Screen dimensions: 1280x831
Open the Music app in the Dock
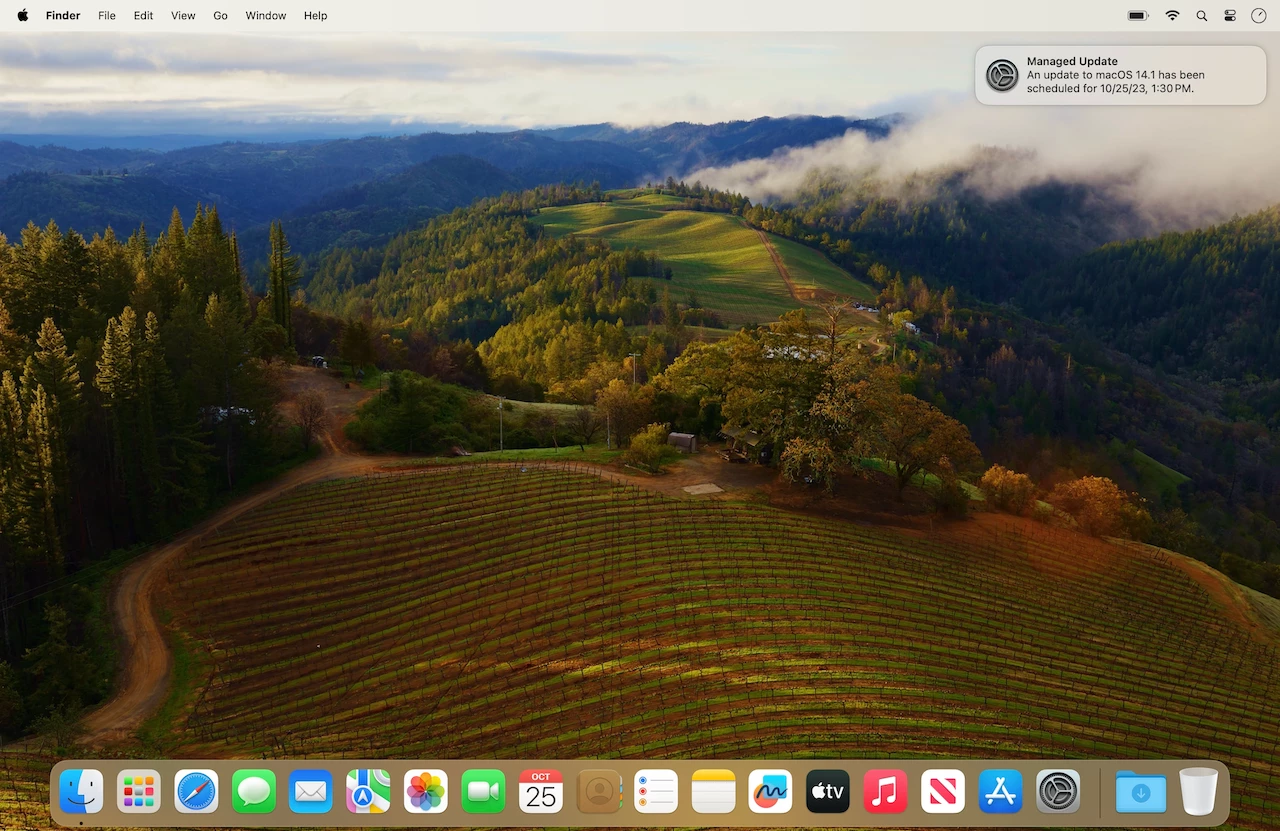click(x=885, y=791)
